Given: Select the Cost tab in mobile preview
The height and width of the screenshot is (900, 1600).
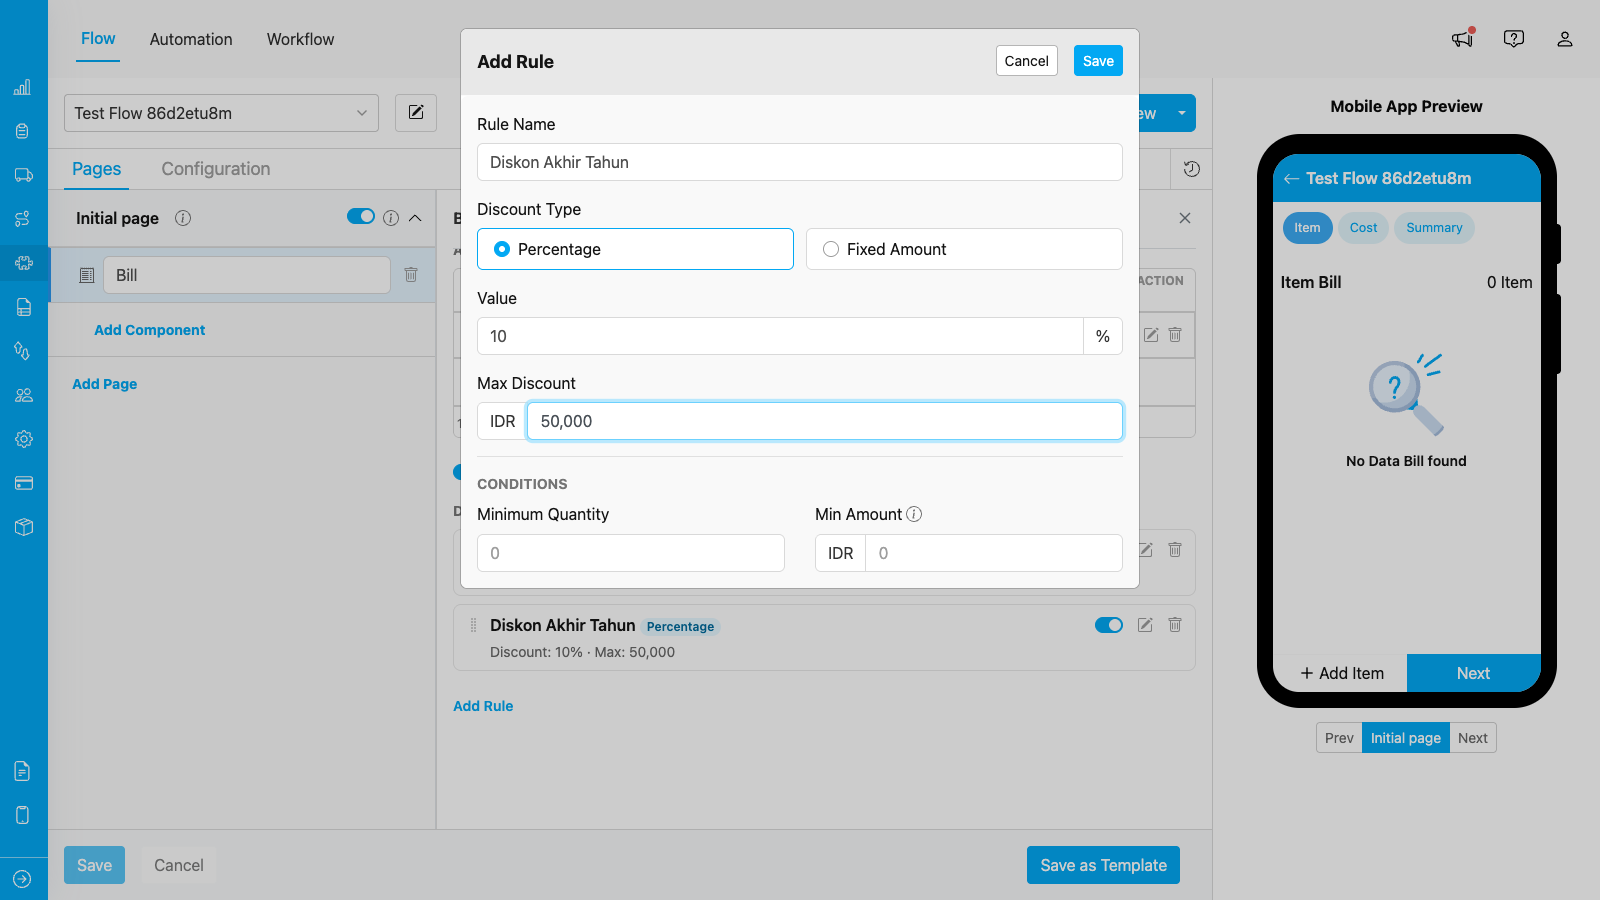Looking at the screenshot, I should (1363, 228).
